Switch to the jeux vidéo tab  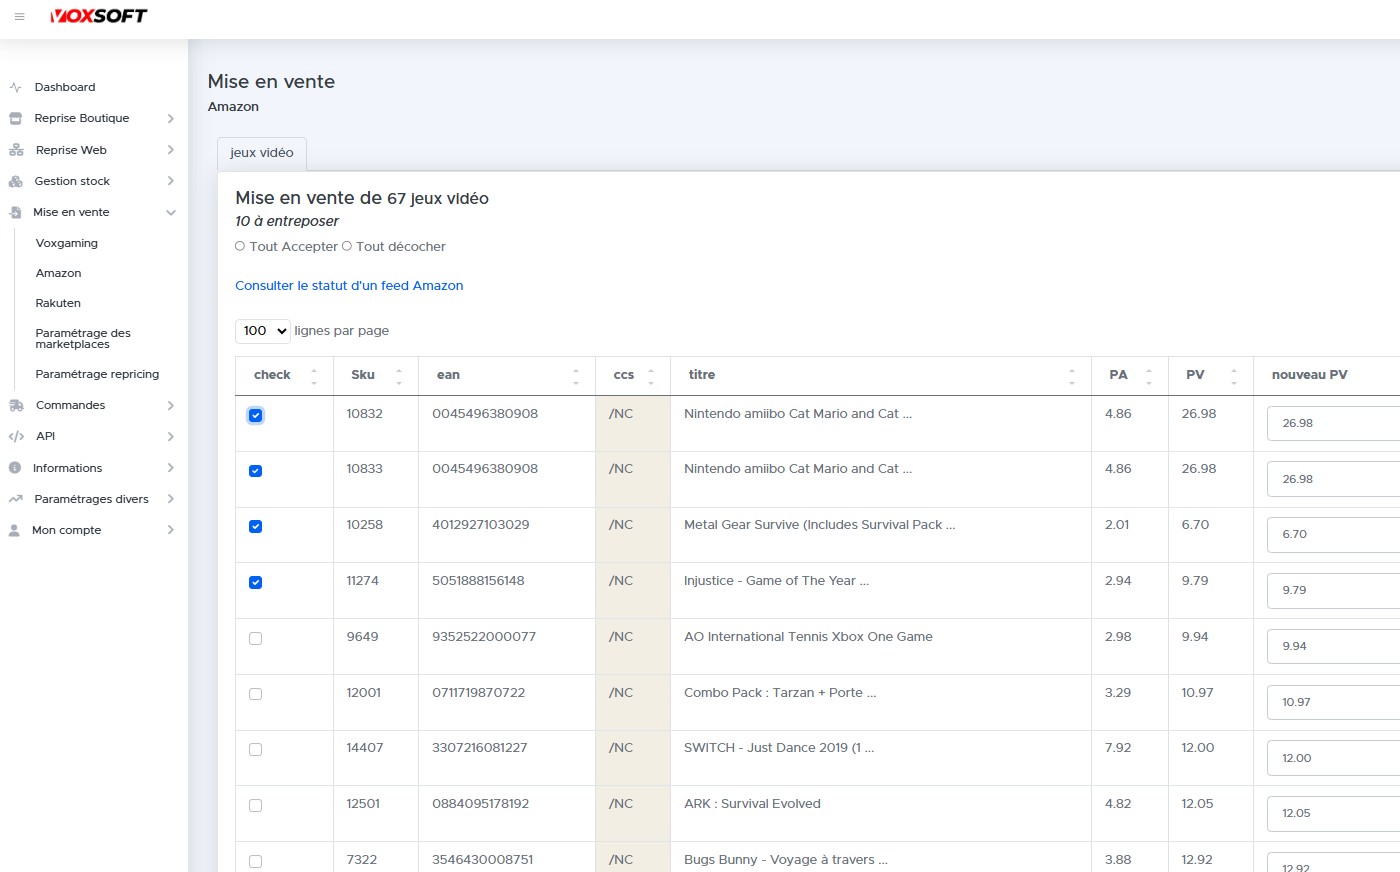[262, 153]
